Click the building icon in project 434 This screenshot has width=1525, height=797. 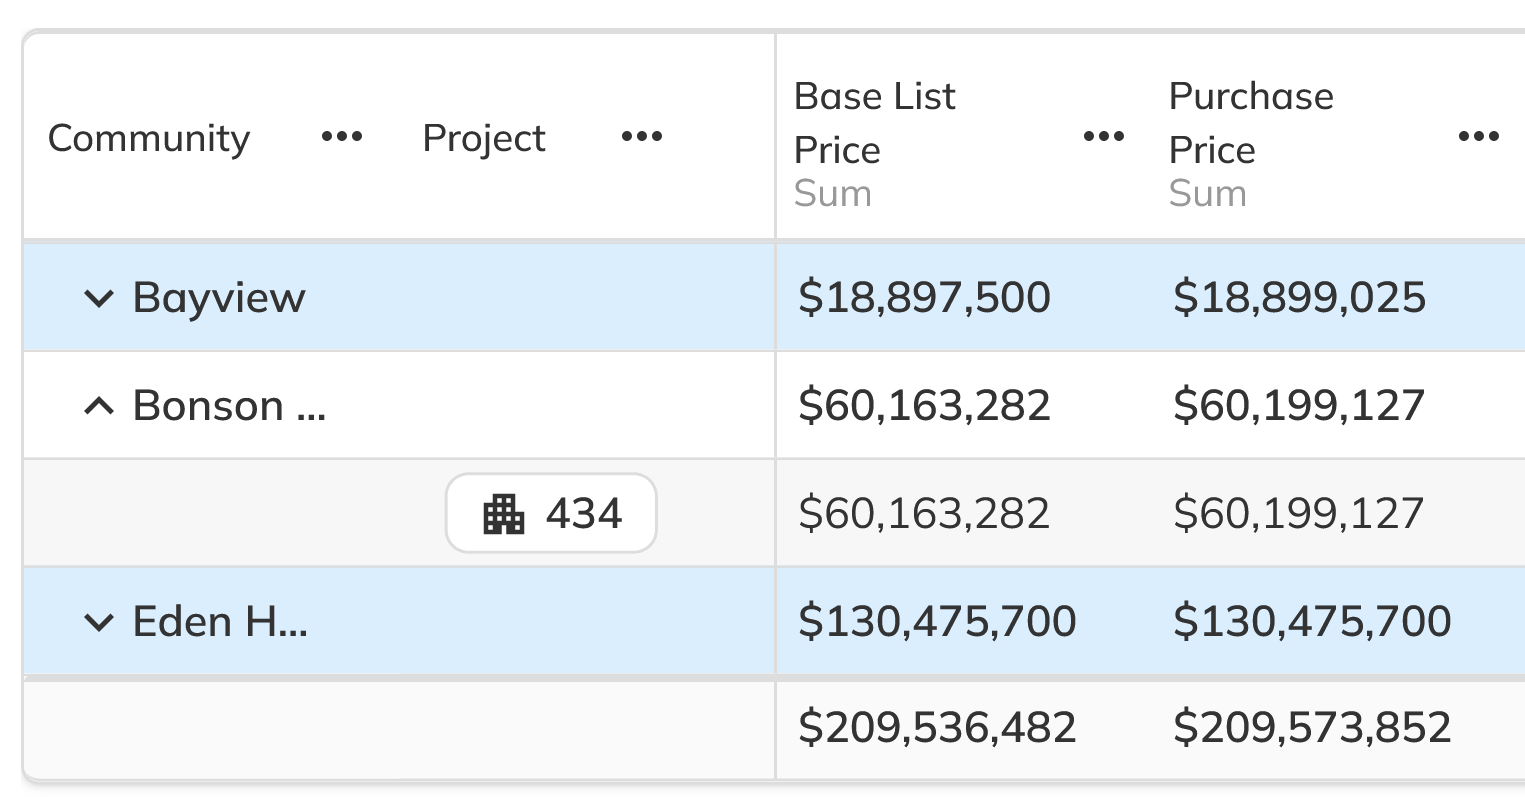[x=504, y=514]
